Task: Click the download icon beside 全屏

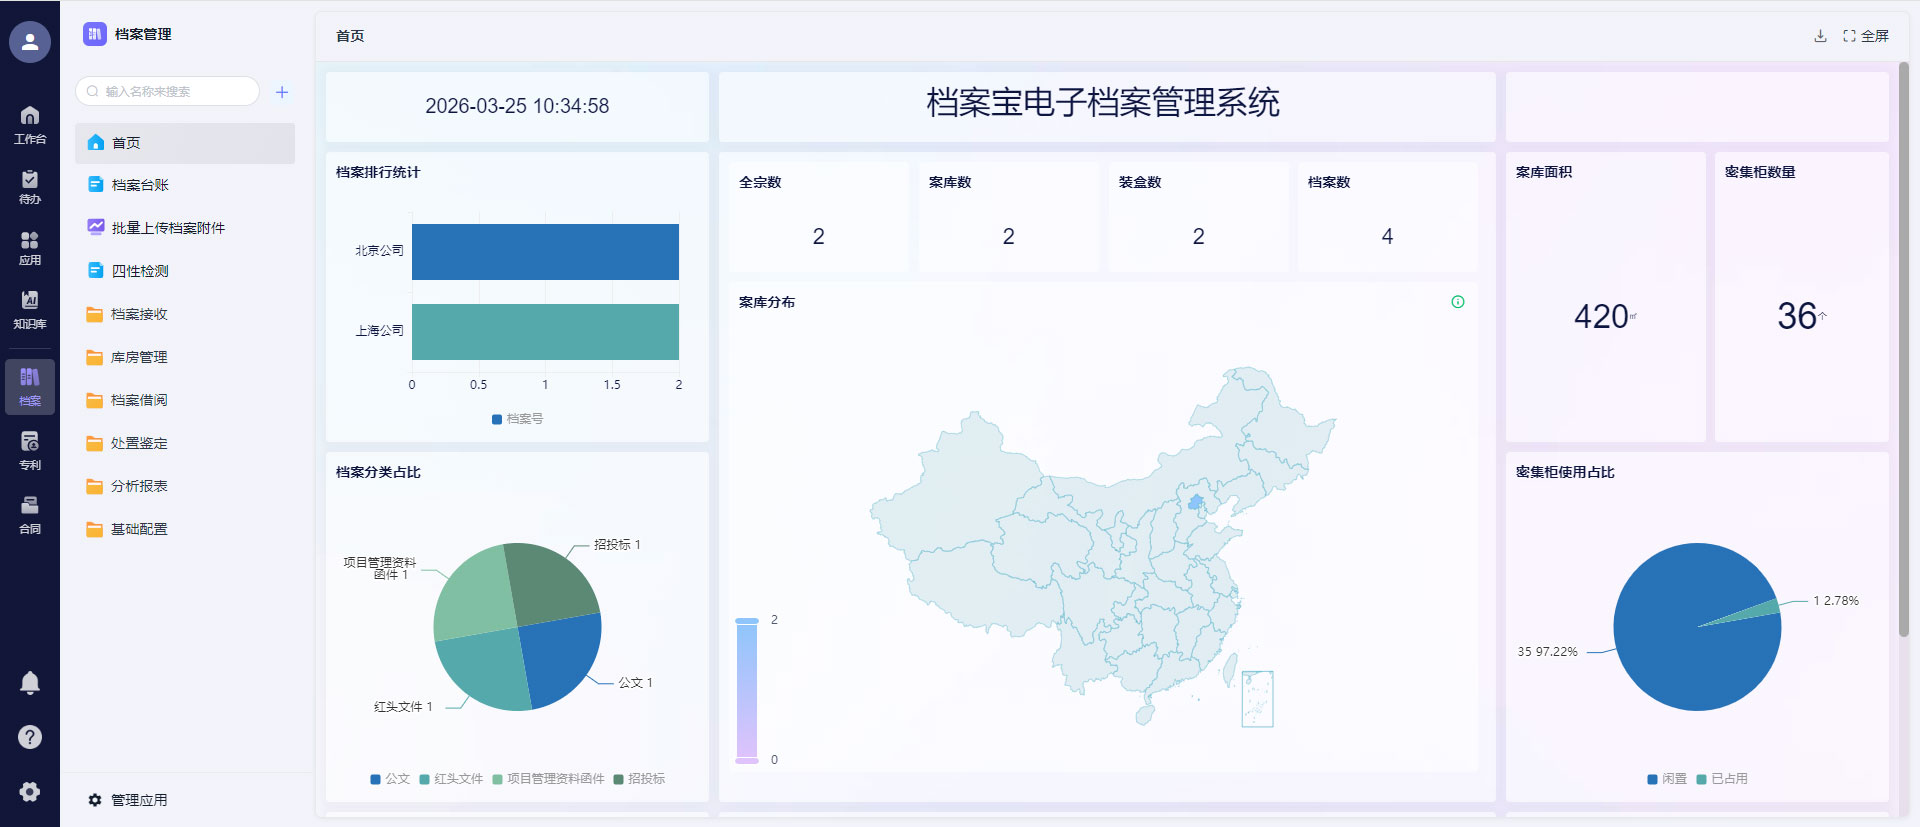Action: point(1820,36)
